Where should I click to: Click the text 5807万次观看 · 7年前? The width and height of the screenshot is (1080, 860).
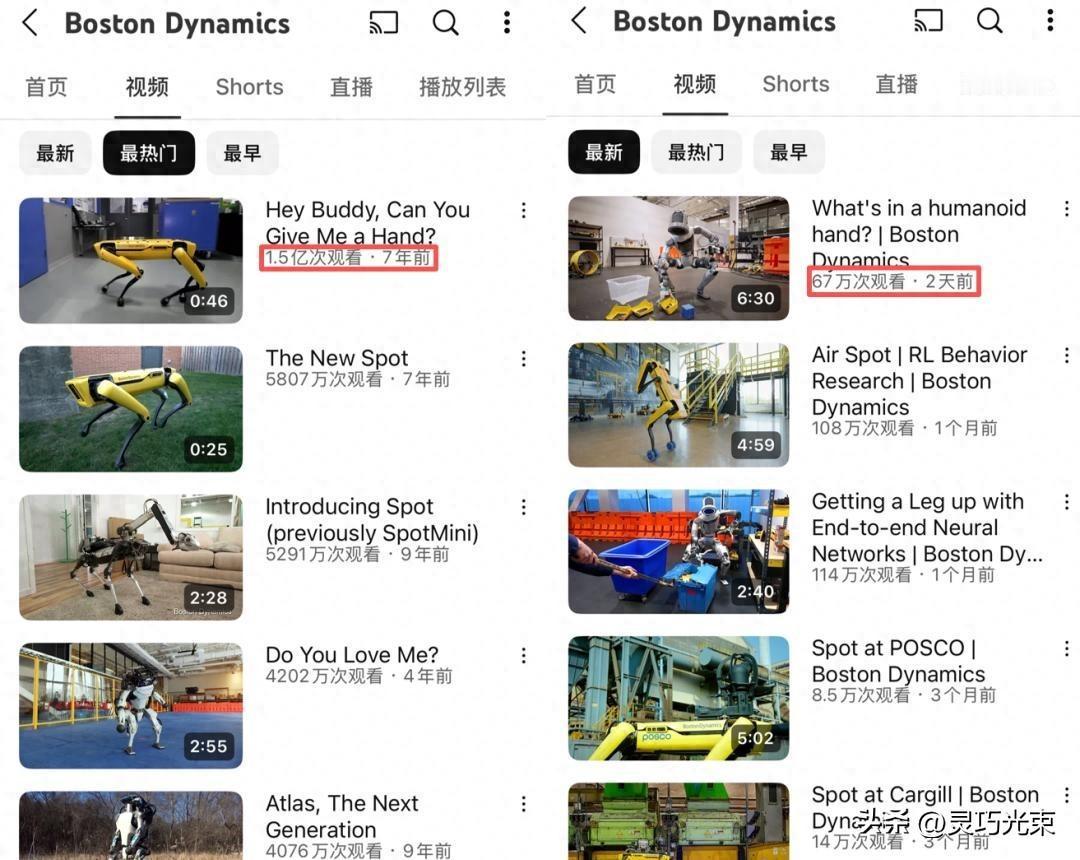coord(358,379)
